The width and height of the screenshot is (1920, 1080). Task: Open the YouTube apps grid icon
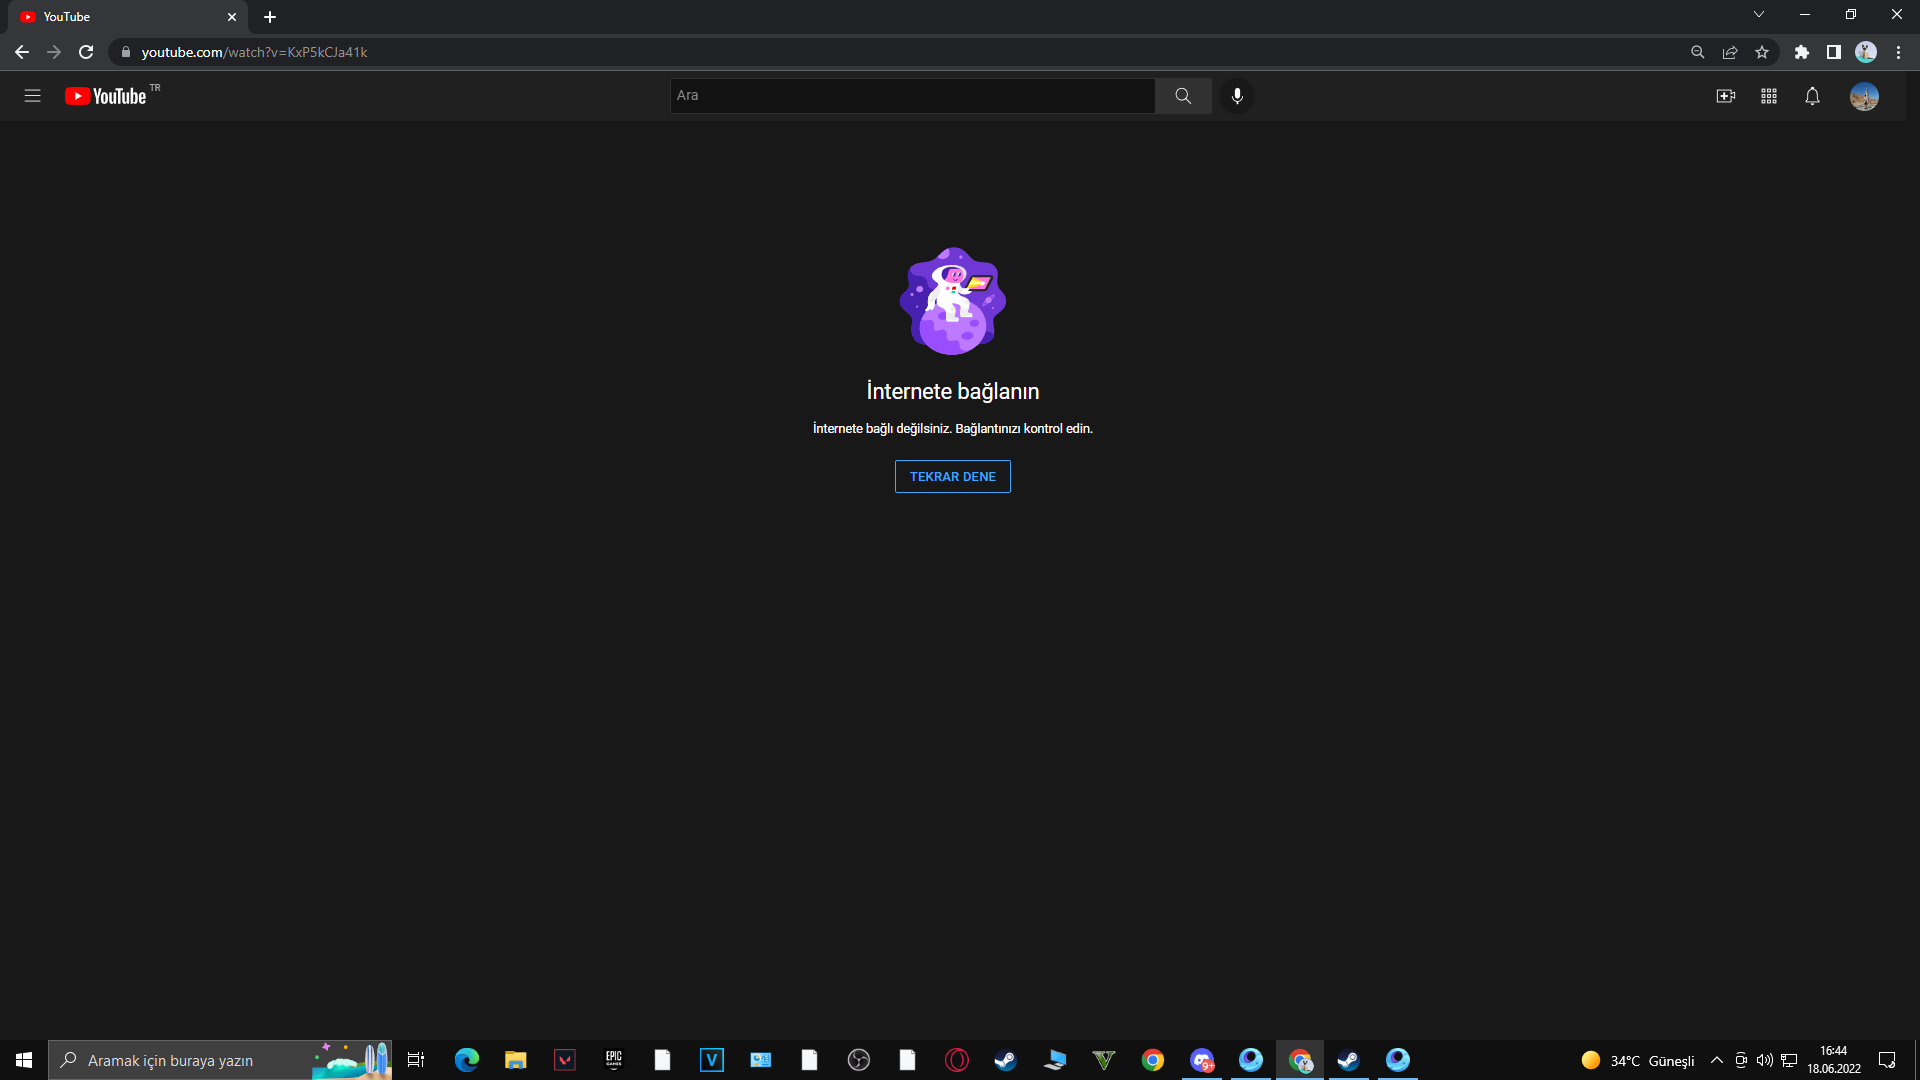tap(1769, 96)
